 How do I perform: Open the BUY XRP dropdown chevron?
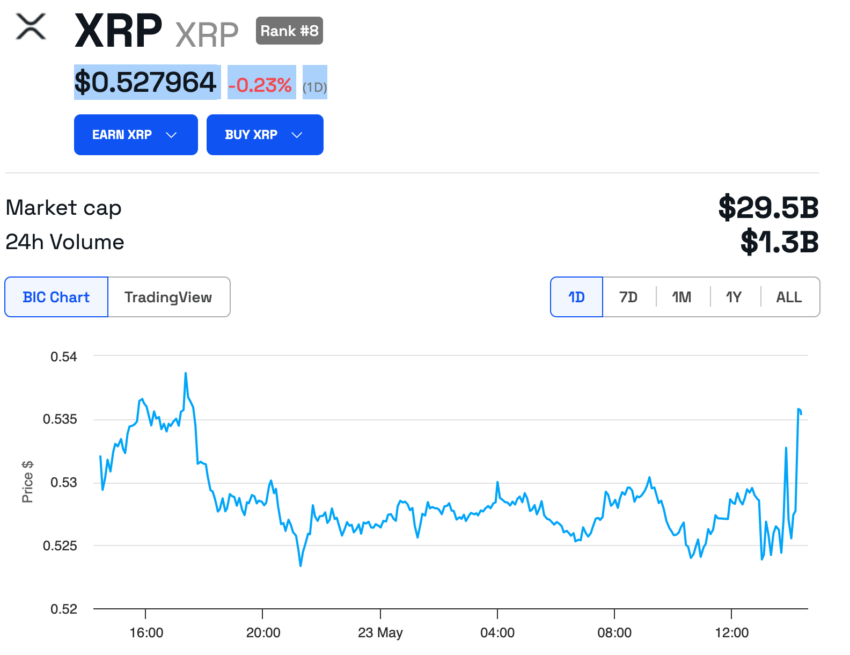(x=296, y=134)
